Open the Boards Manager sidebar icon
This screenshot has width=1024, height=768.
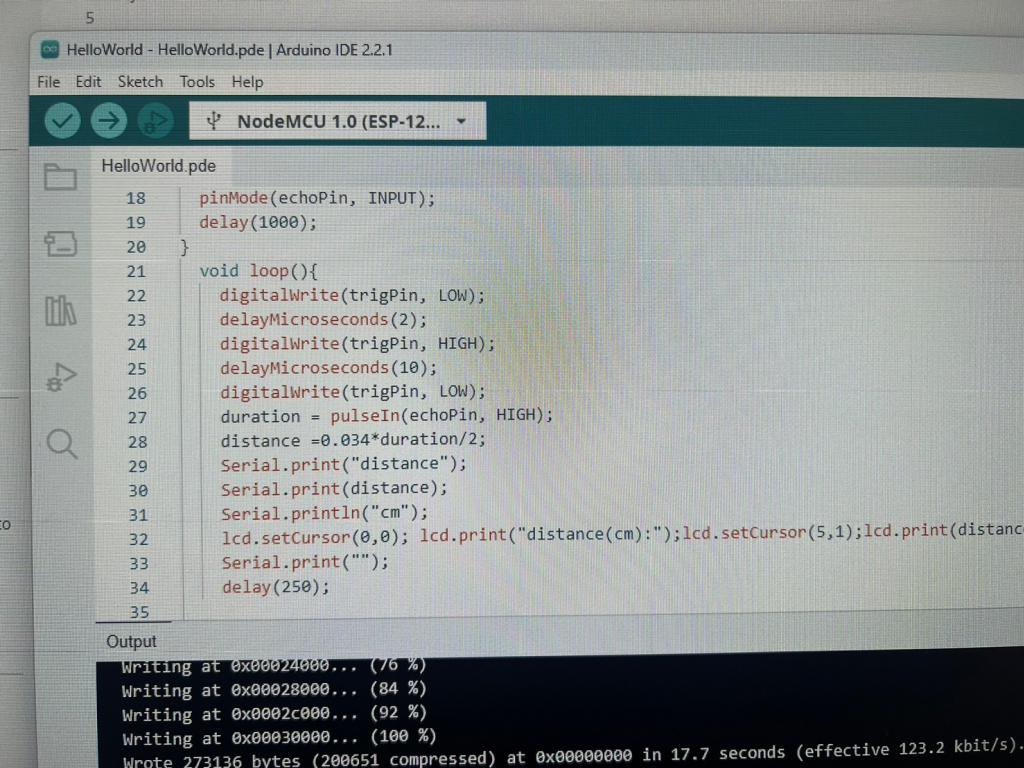[61, 244]
